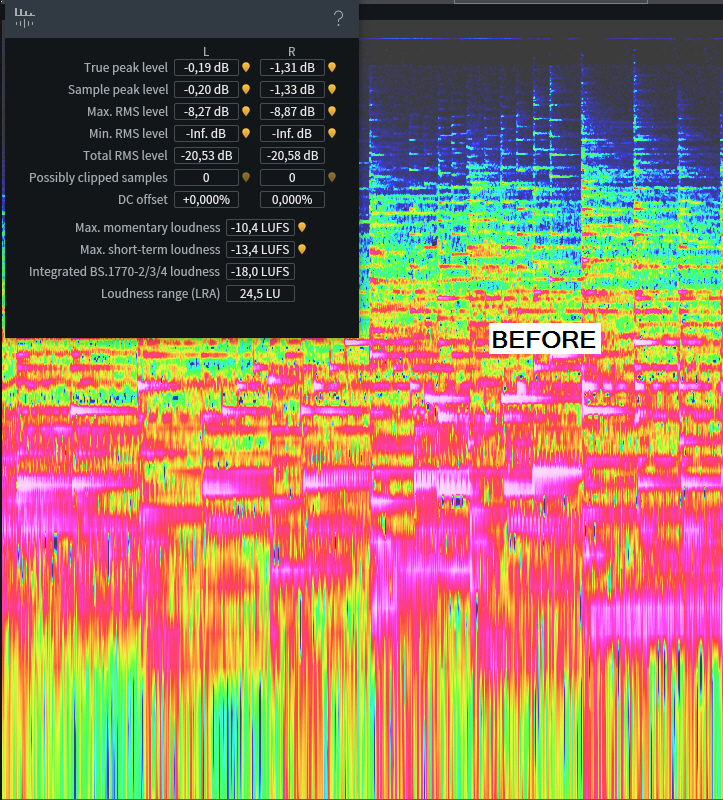Click the Total RMS level label
This screenshot has height=800, width=723.
[125, 155]
